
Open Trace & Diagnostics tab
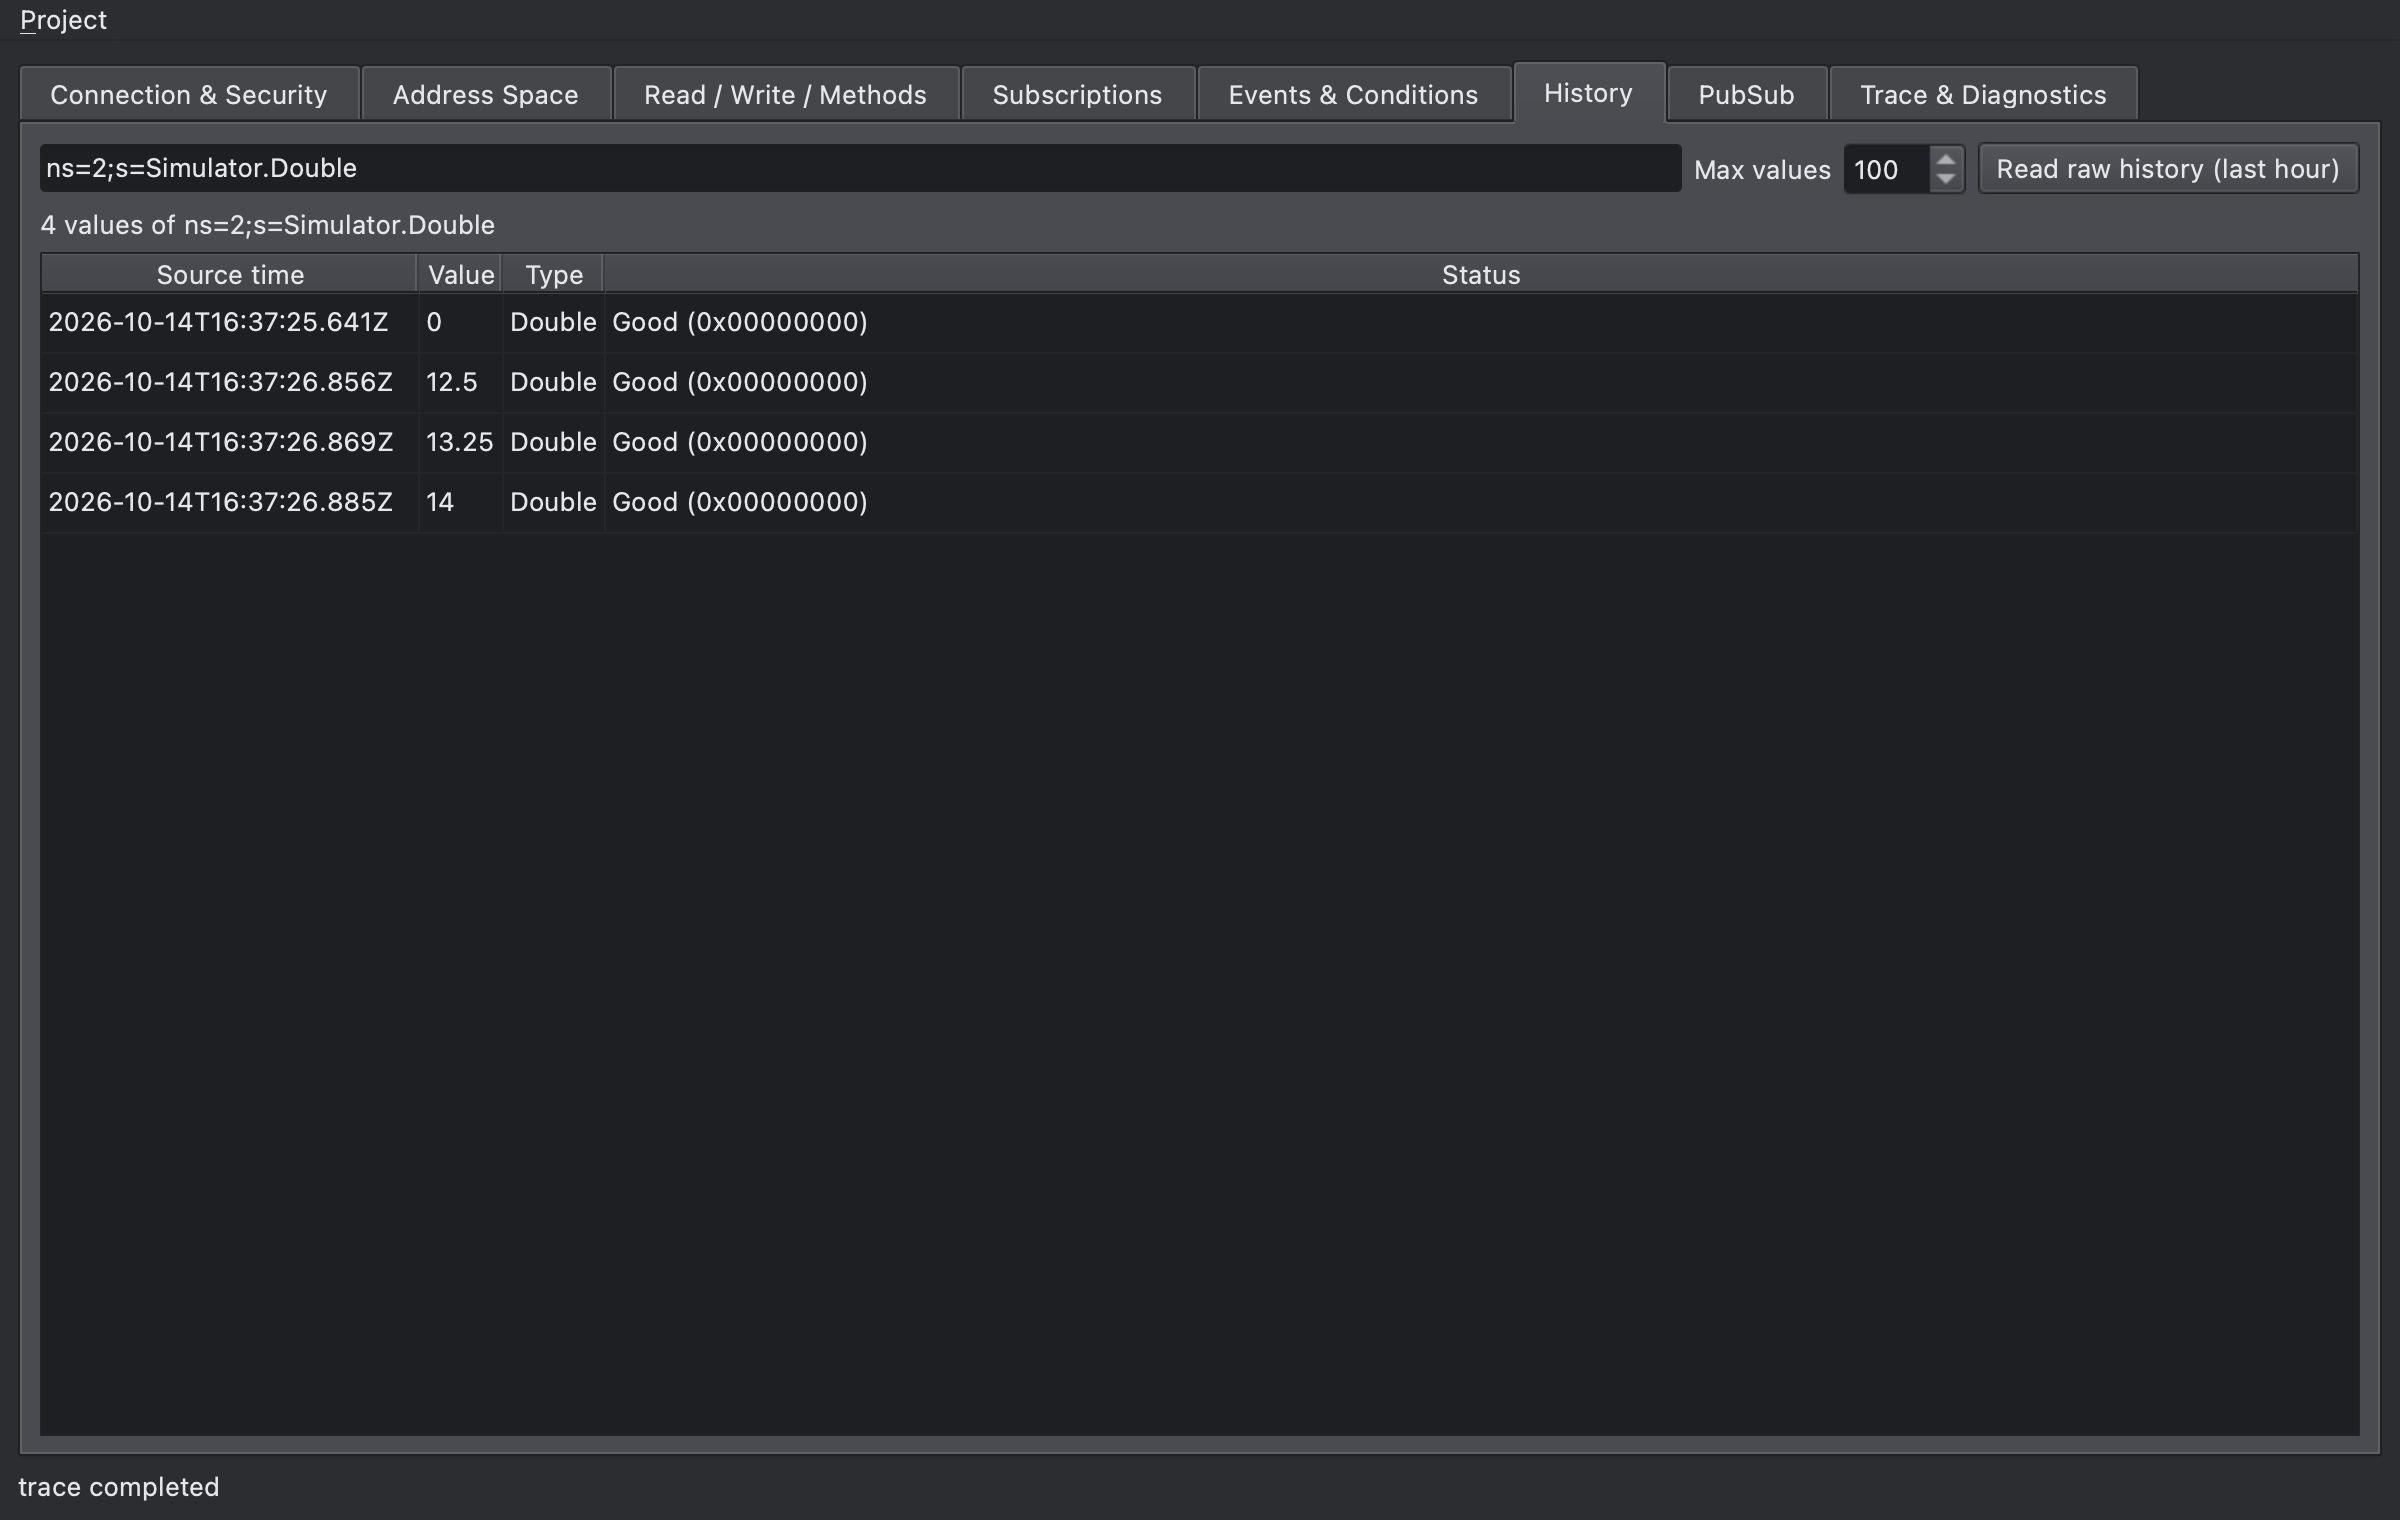[x=1983, y=95]
